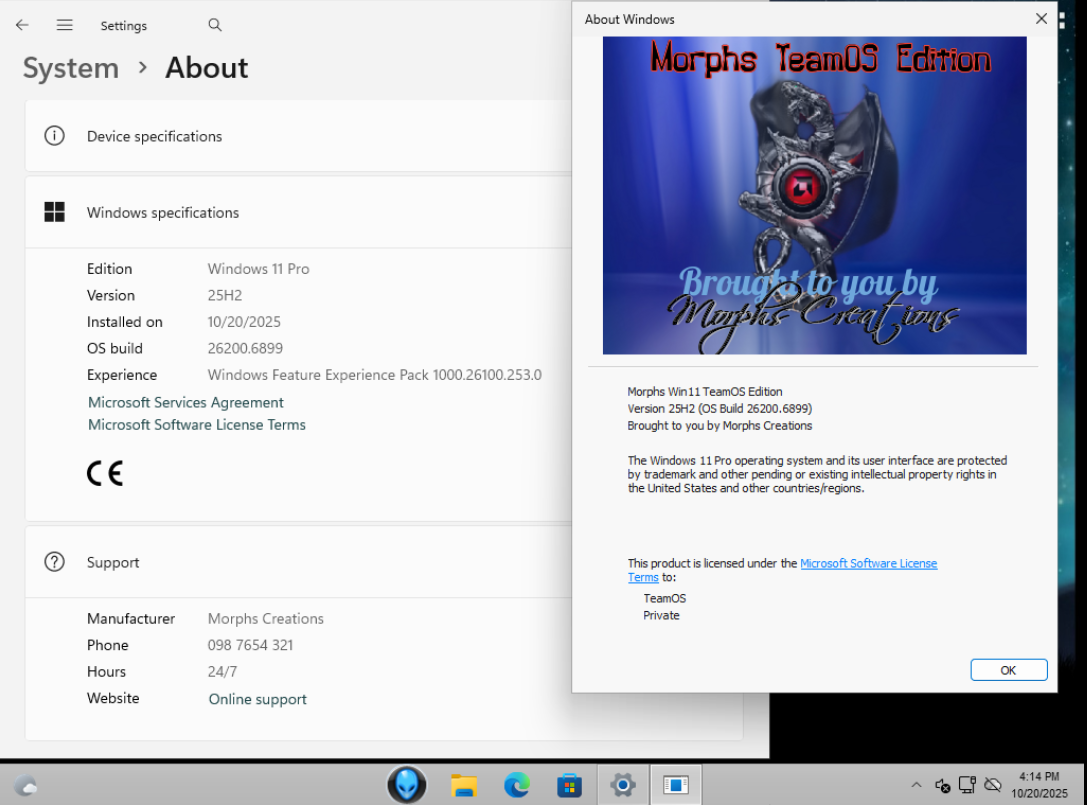Image resolution: width=1087 pixels, height=805 pixels.
Task: Click the alien head Start button
Action: click(x=407, y=785)
